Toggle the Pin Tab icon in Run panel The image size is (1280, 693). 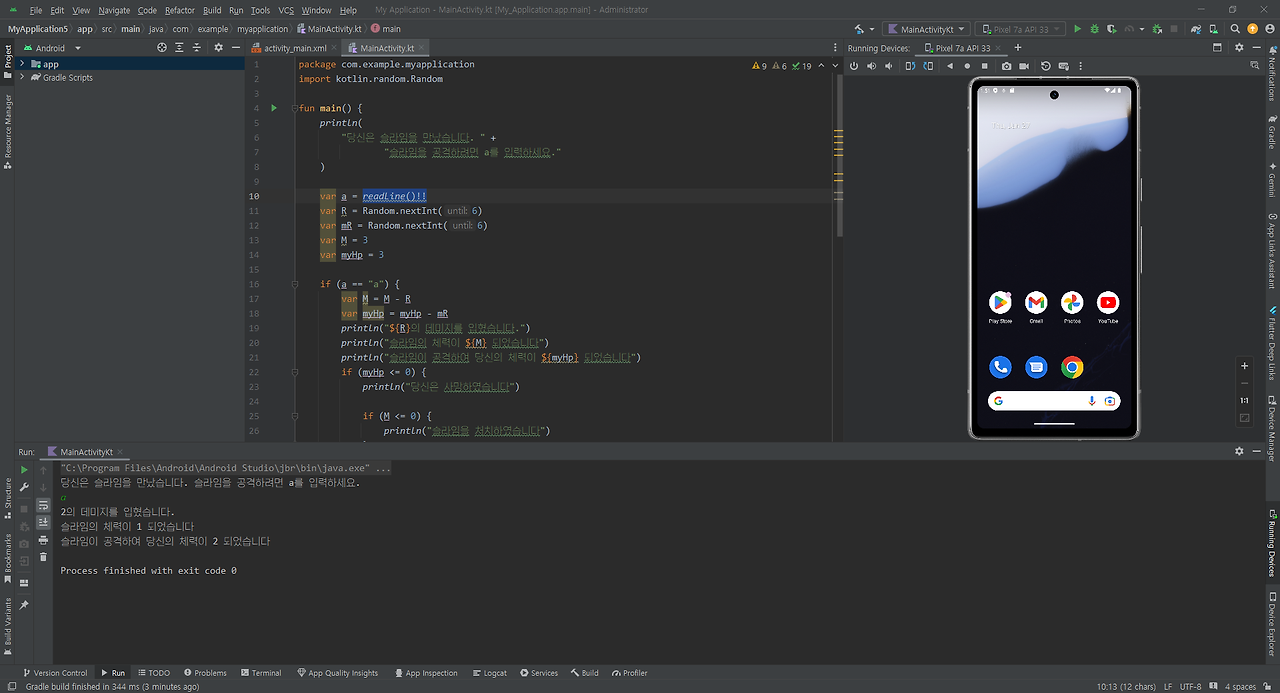pos(24,605)
